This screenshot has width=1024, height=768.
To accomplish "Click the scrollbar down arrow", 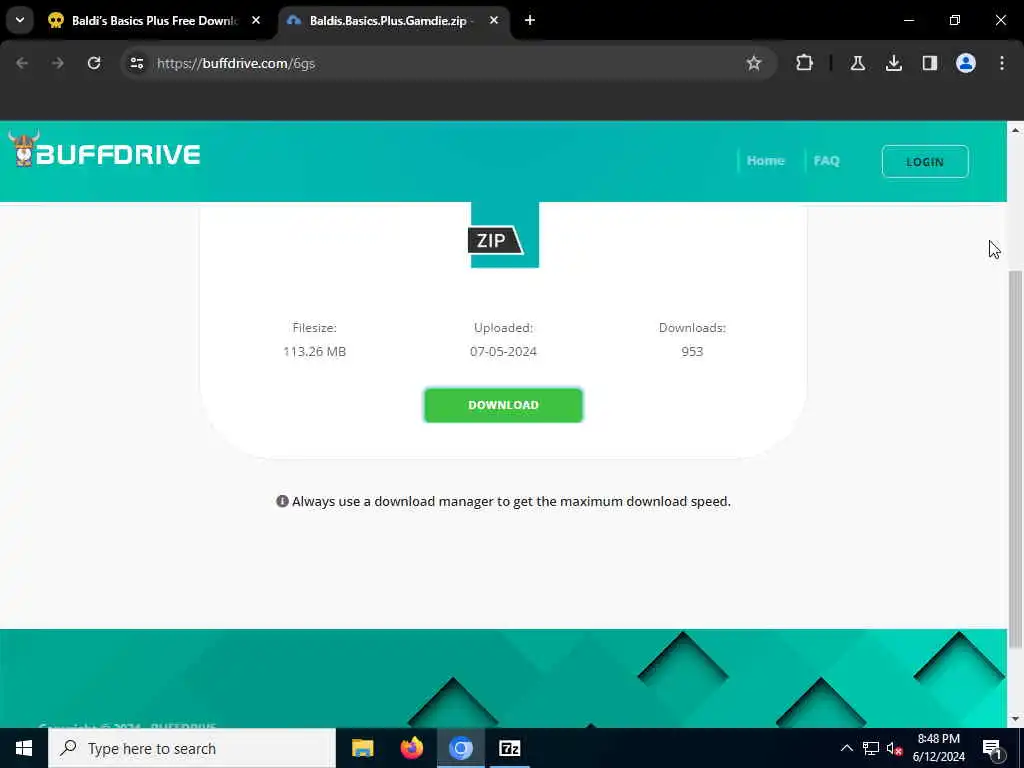I will 1016,719.
